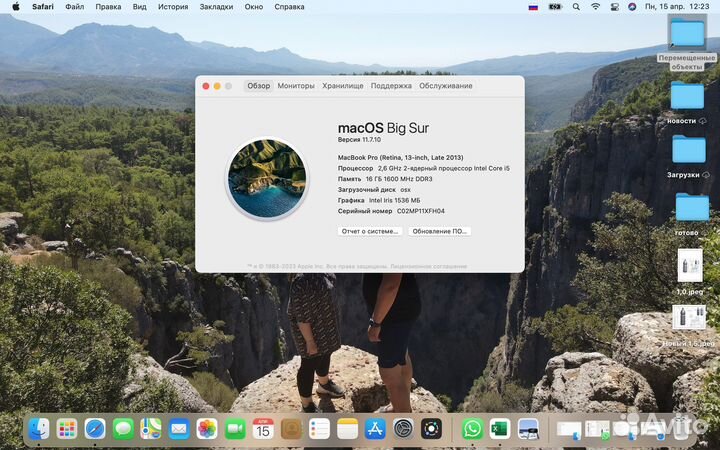Image resolution: width=720 pixels, height=450 pixels.
Task: Click the Загрузочный диск osx line
Action: click(x=374, y=190)
